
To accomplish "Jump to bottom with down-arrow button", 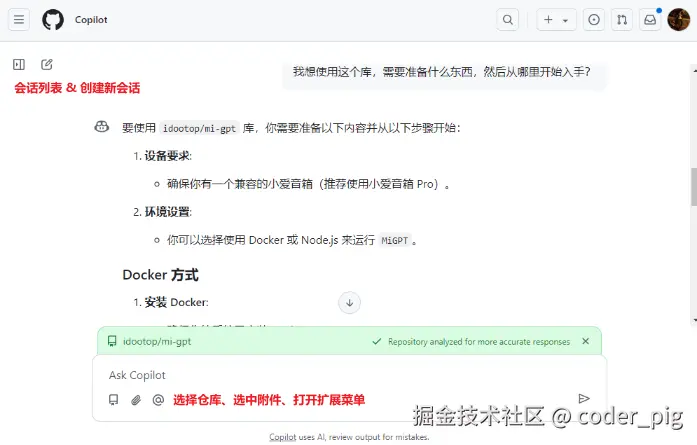I will click(349, 303).
